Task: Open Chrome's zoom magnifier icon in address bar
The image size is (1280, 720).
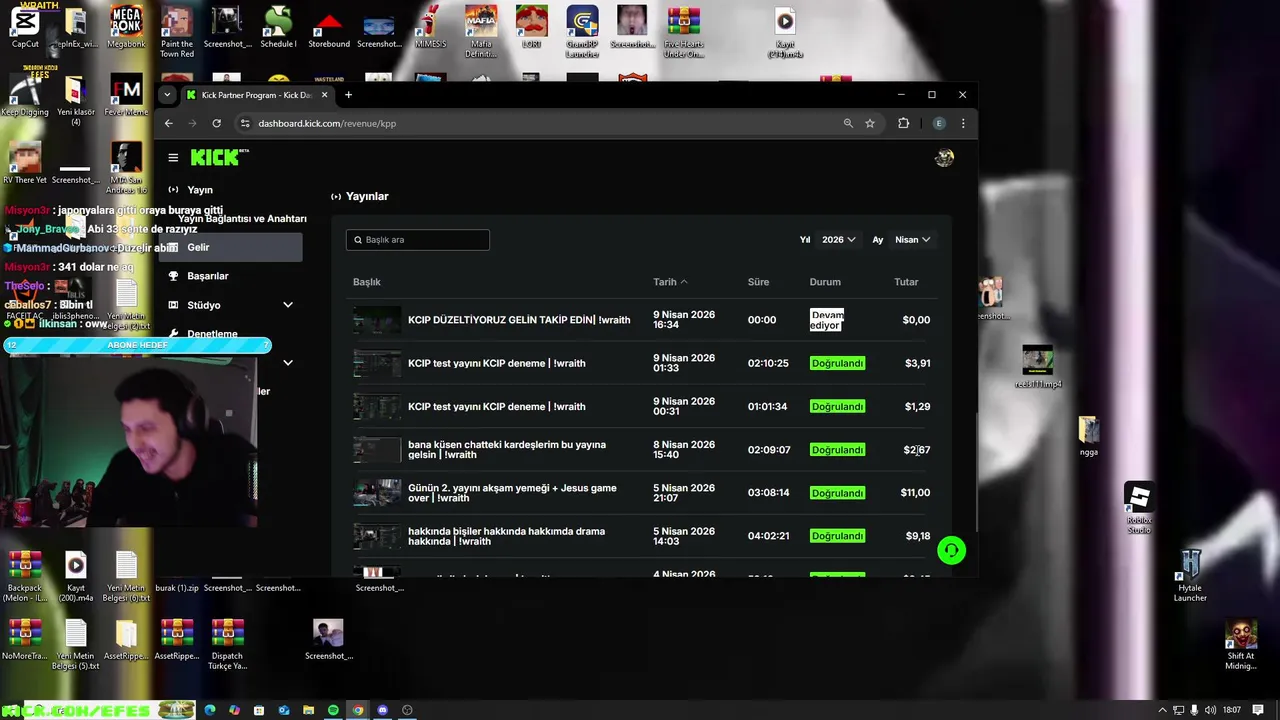Action: click(848, 123)
